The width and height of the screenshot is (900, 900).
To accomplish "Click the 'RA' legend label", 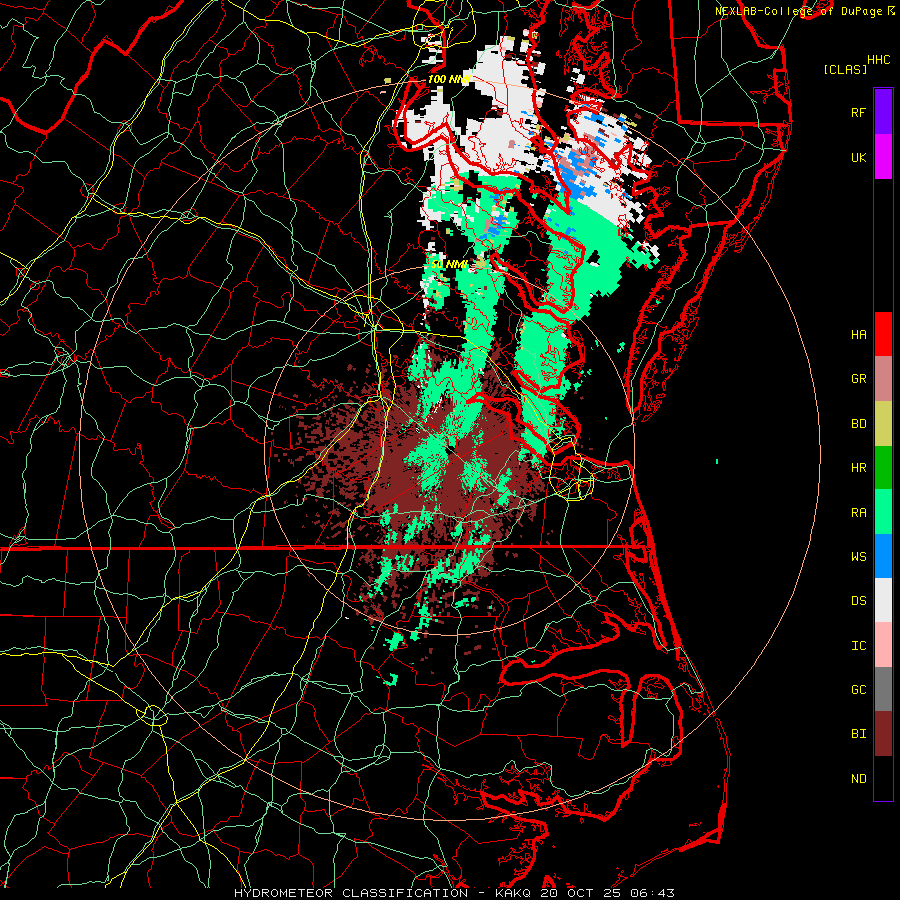I will (x=858, y=513).
